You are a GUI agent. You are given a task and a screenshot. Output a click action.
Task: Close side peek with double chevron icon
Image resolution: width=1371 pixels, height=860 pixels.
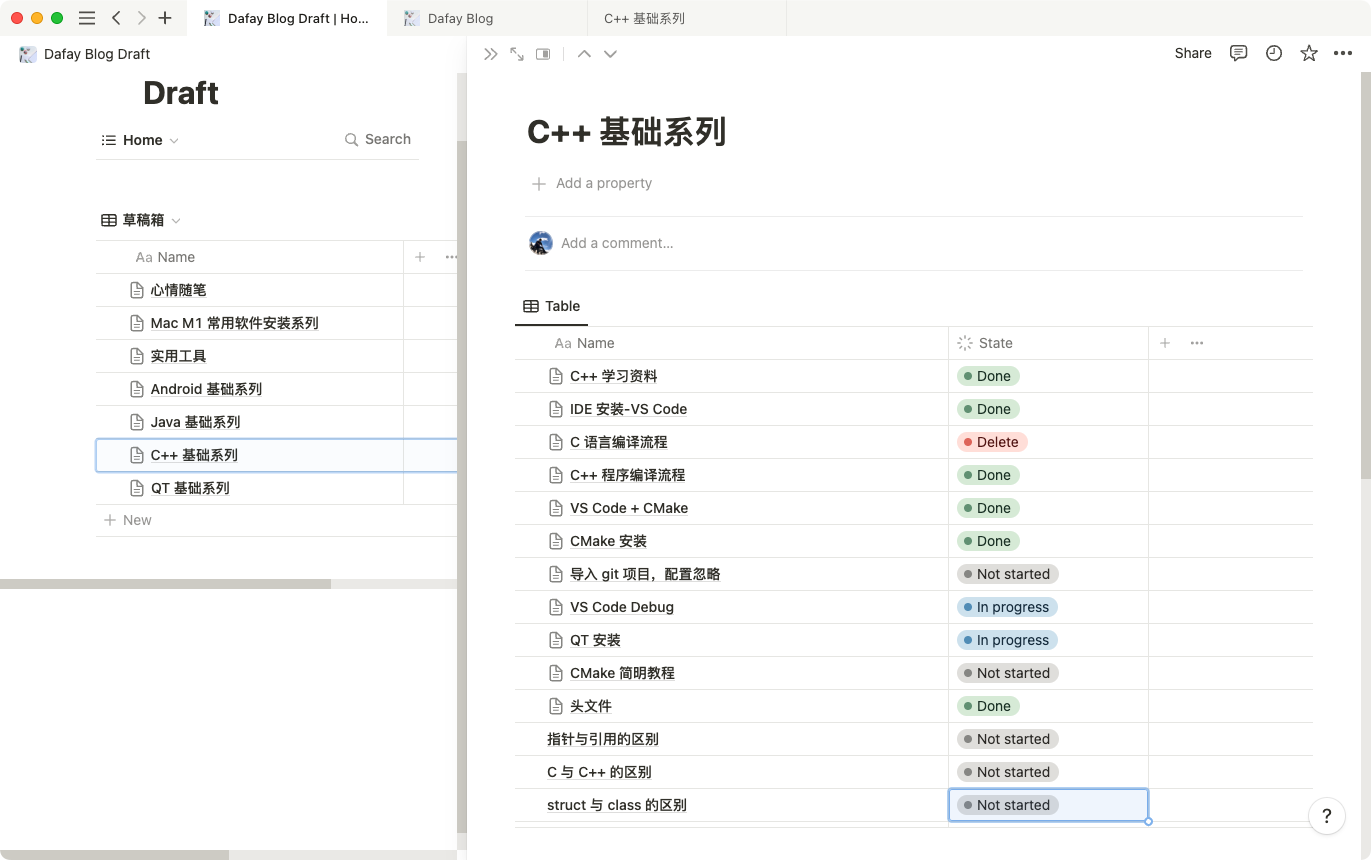(490, 54)
